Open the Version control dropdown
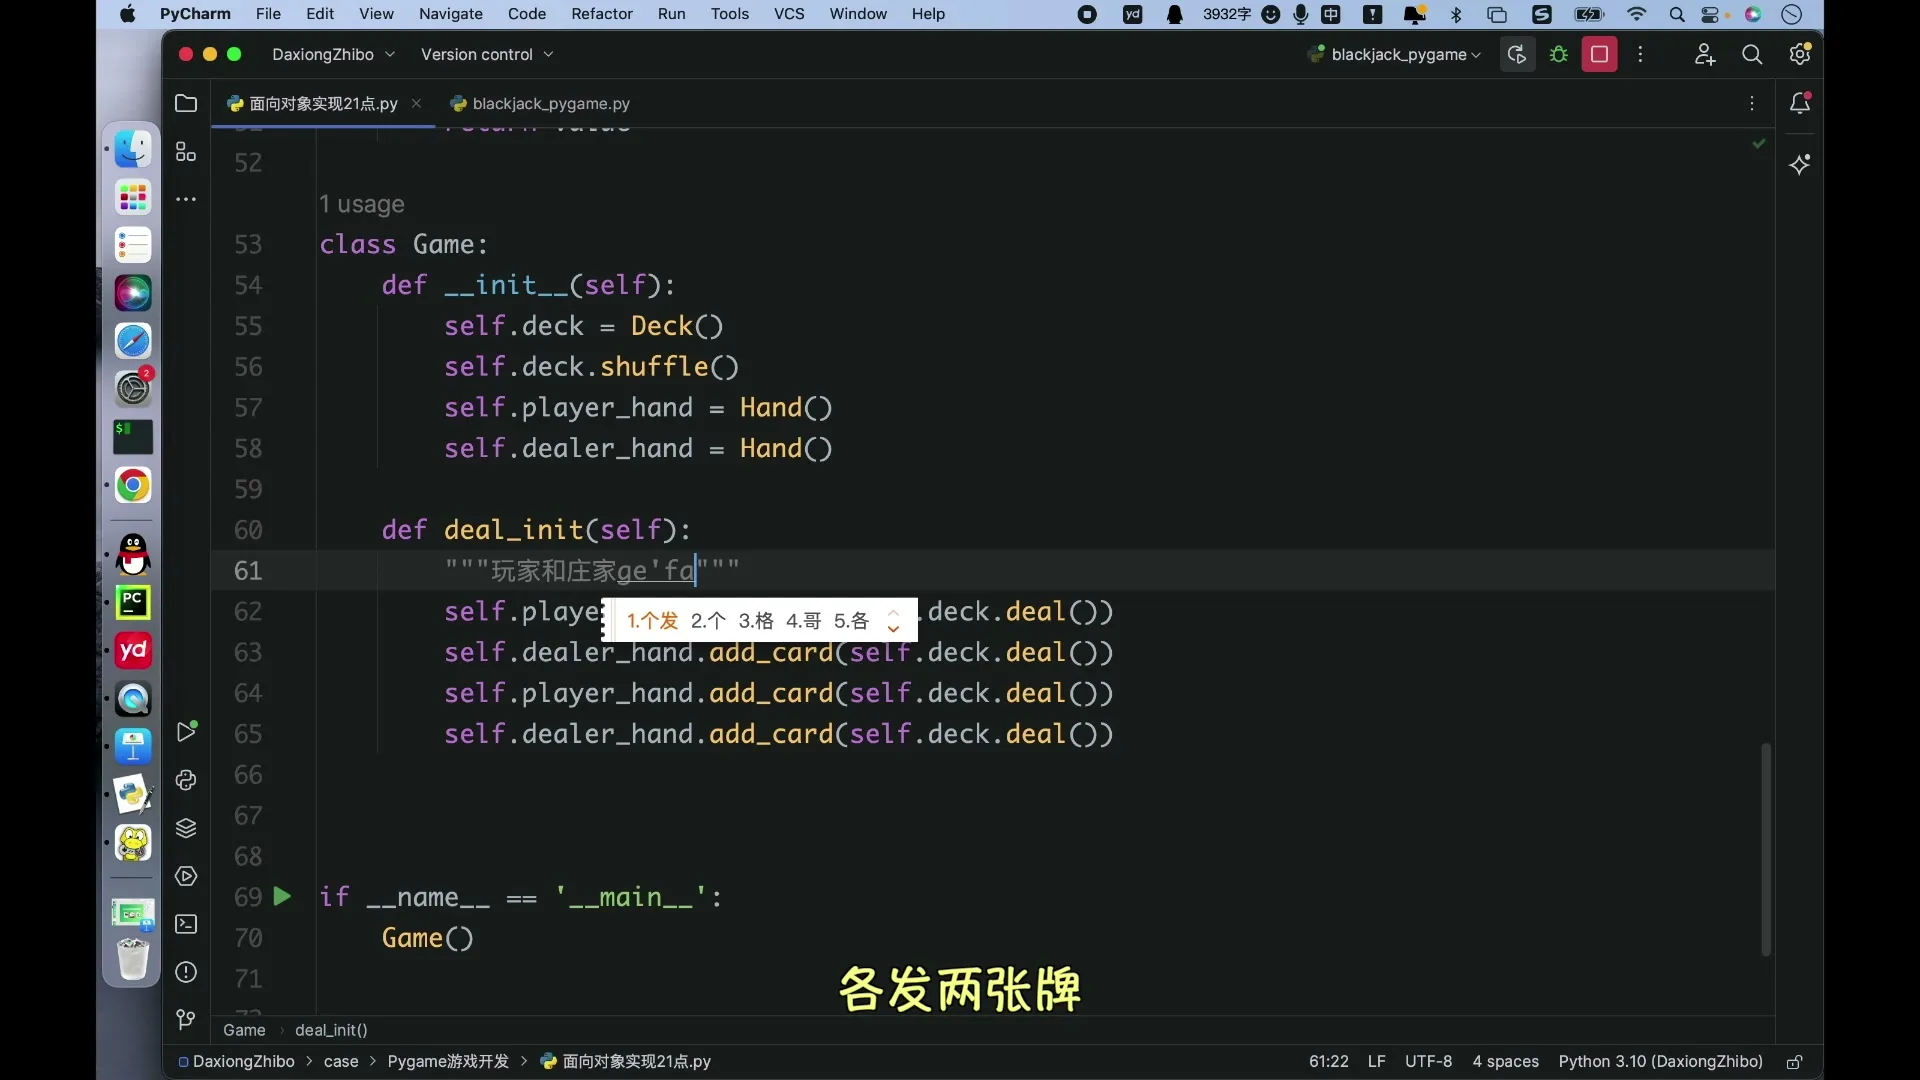Viewport: 1920px width, 1080px height. pyautogui.click(x=487, y=55)
